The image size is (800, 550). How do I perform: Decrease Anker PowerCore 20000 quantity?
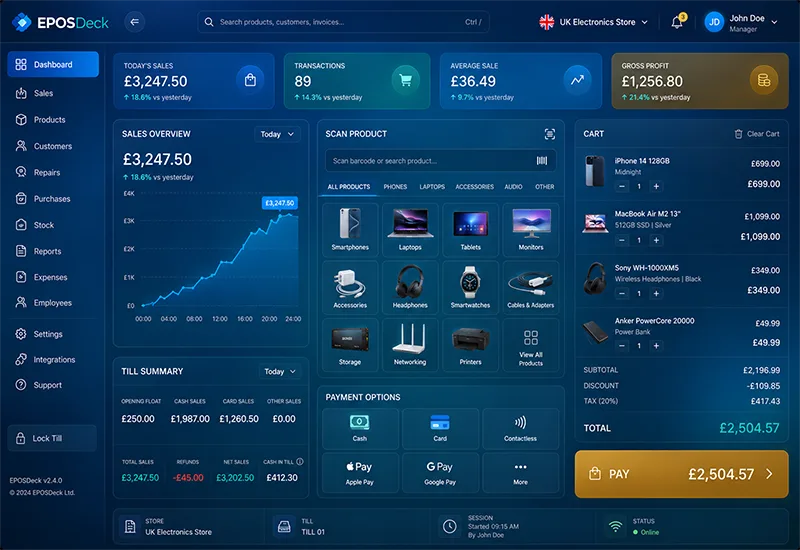[621, 345]
